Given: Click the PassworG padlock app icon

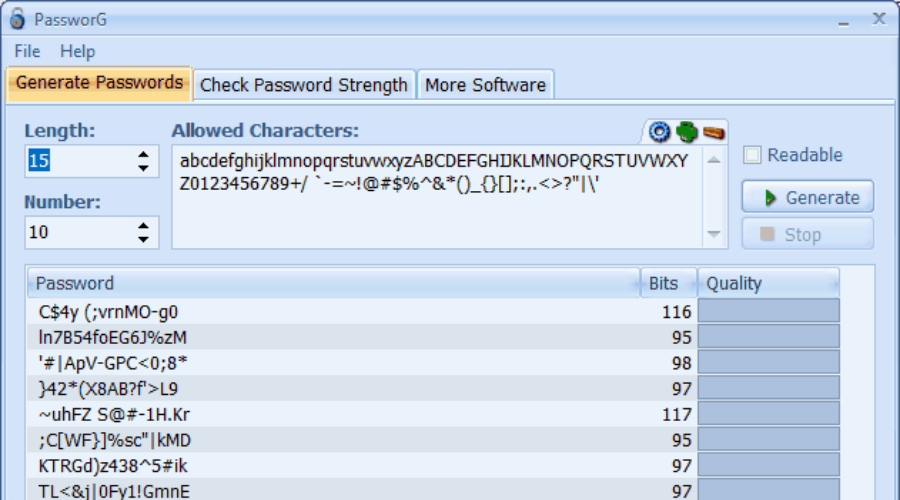Looking at the screenshot, I should click(17, 18).
